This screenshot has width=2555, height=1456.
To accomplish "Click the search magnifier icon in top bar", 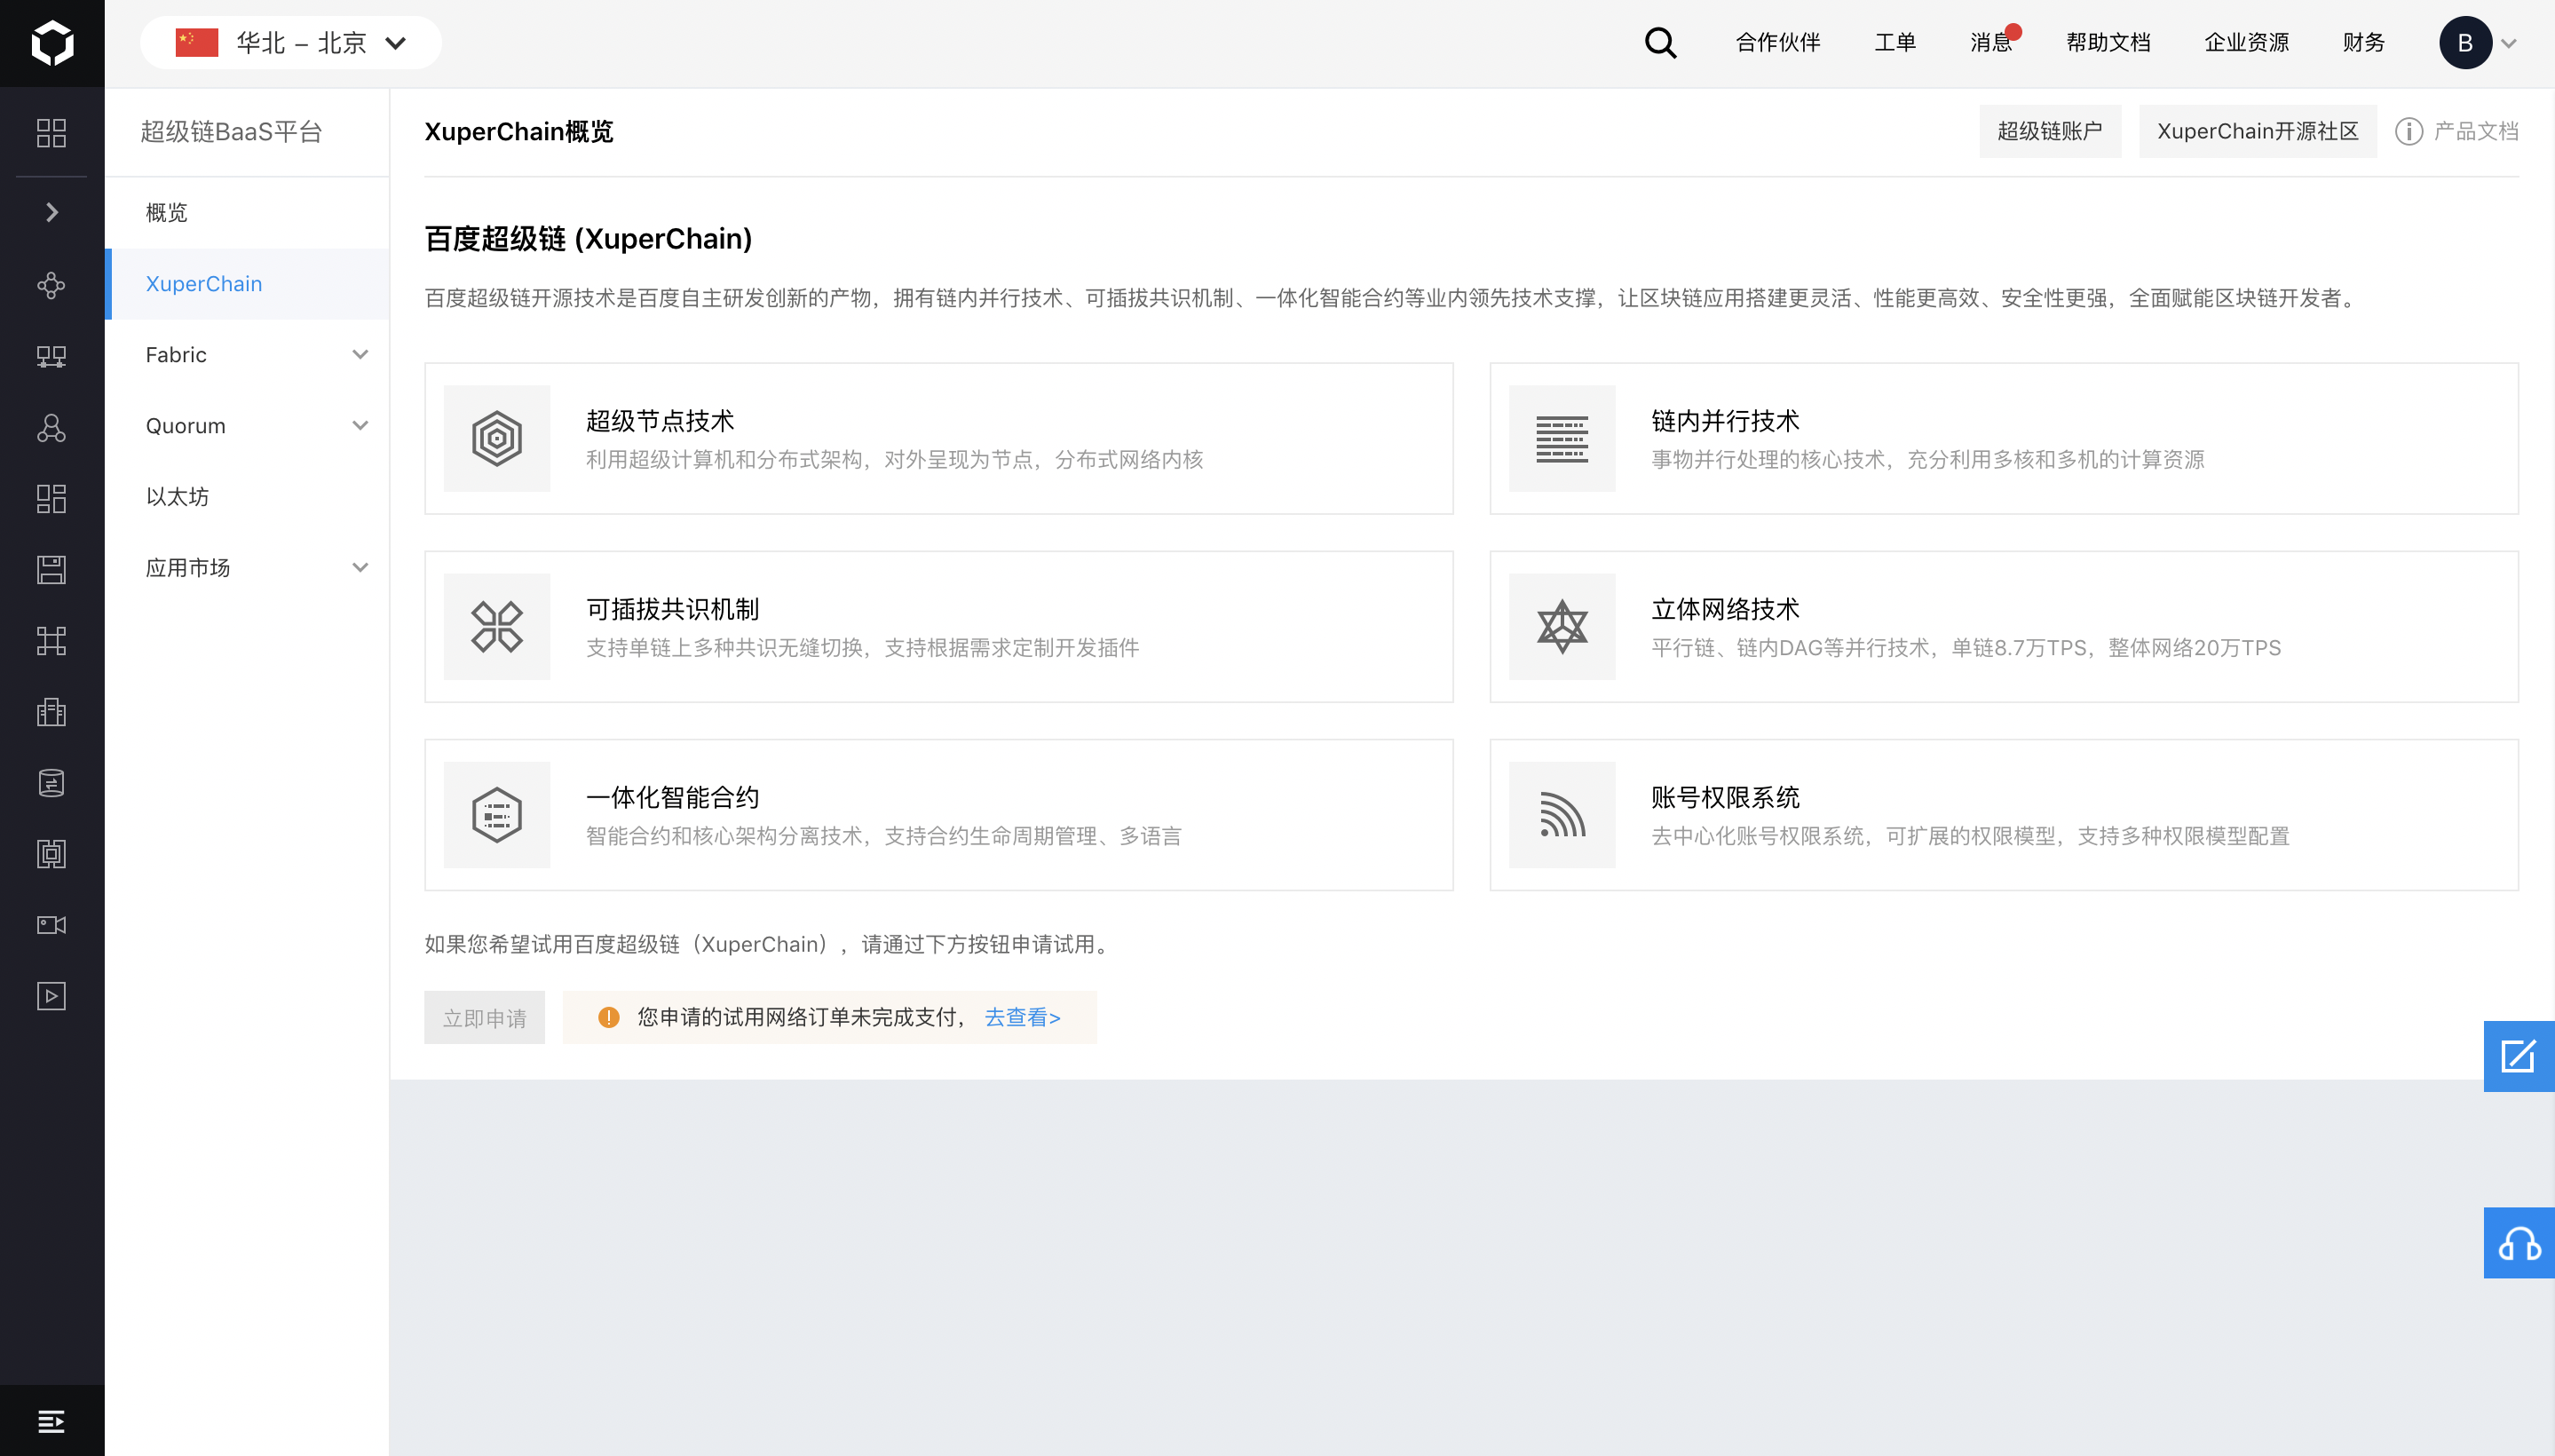I will click(x=1660, y=43).
